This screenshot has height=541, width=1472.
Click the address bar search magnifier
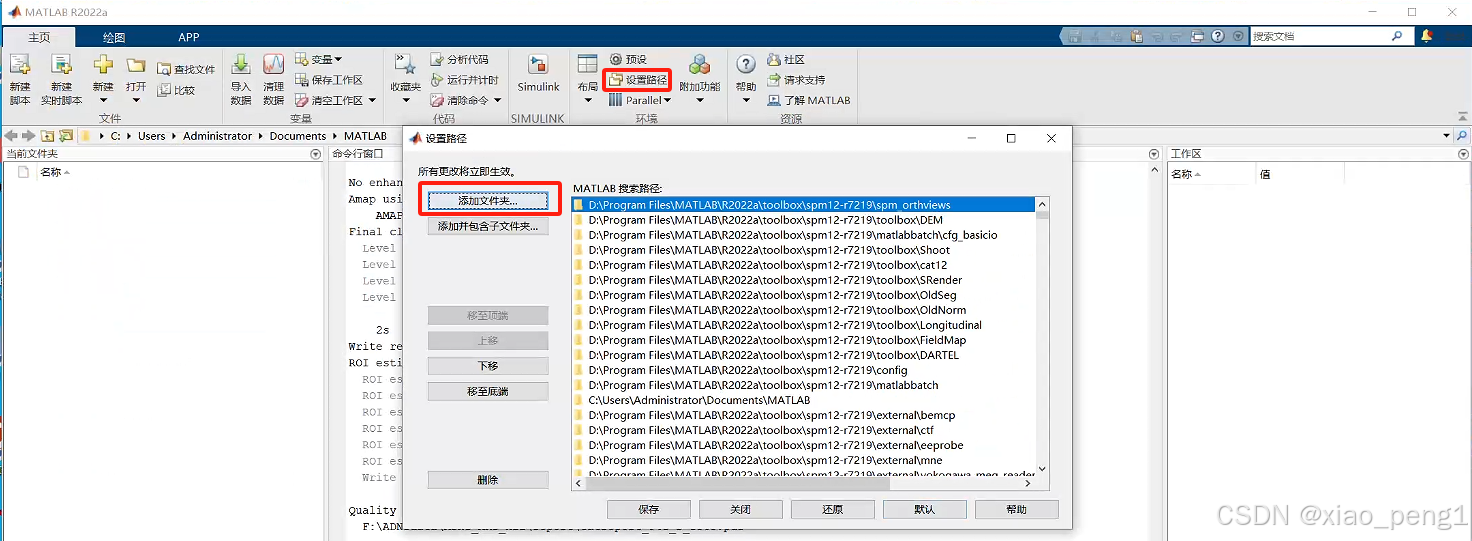[x=1462, y=136]
